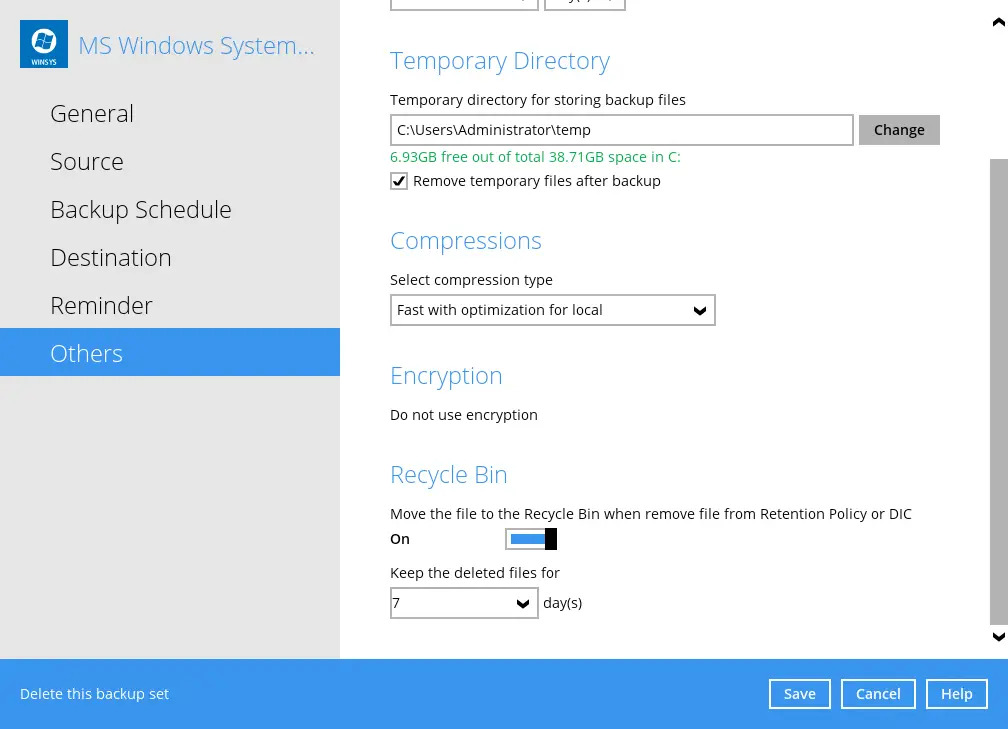Cancel the backup set changes
The height and width of the screenshot is (729, 1008).
click(x=878, y=694)
